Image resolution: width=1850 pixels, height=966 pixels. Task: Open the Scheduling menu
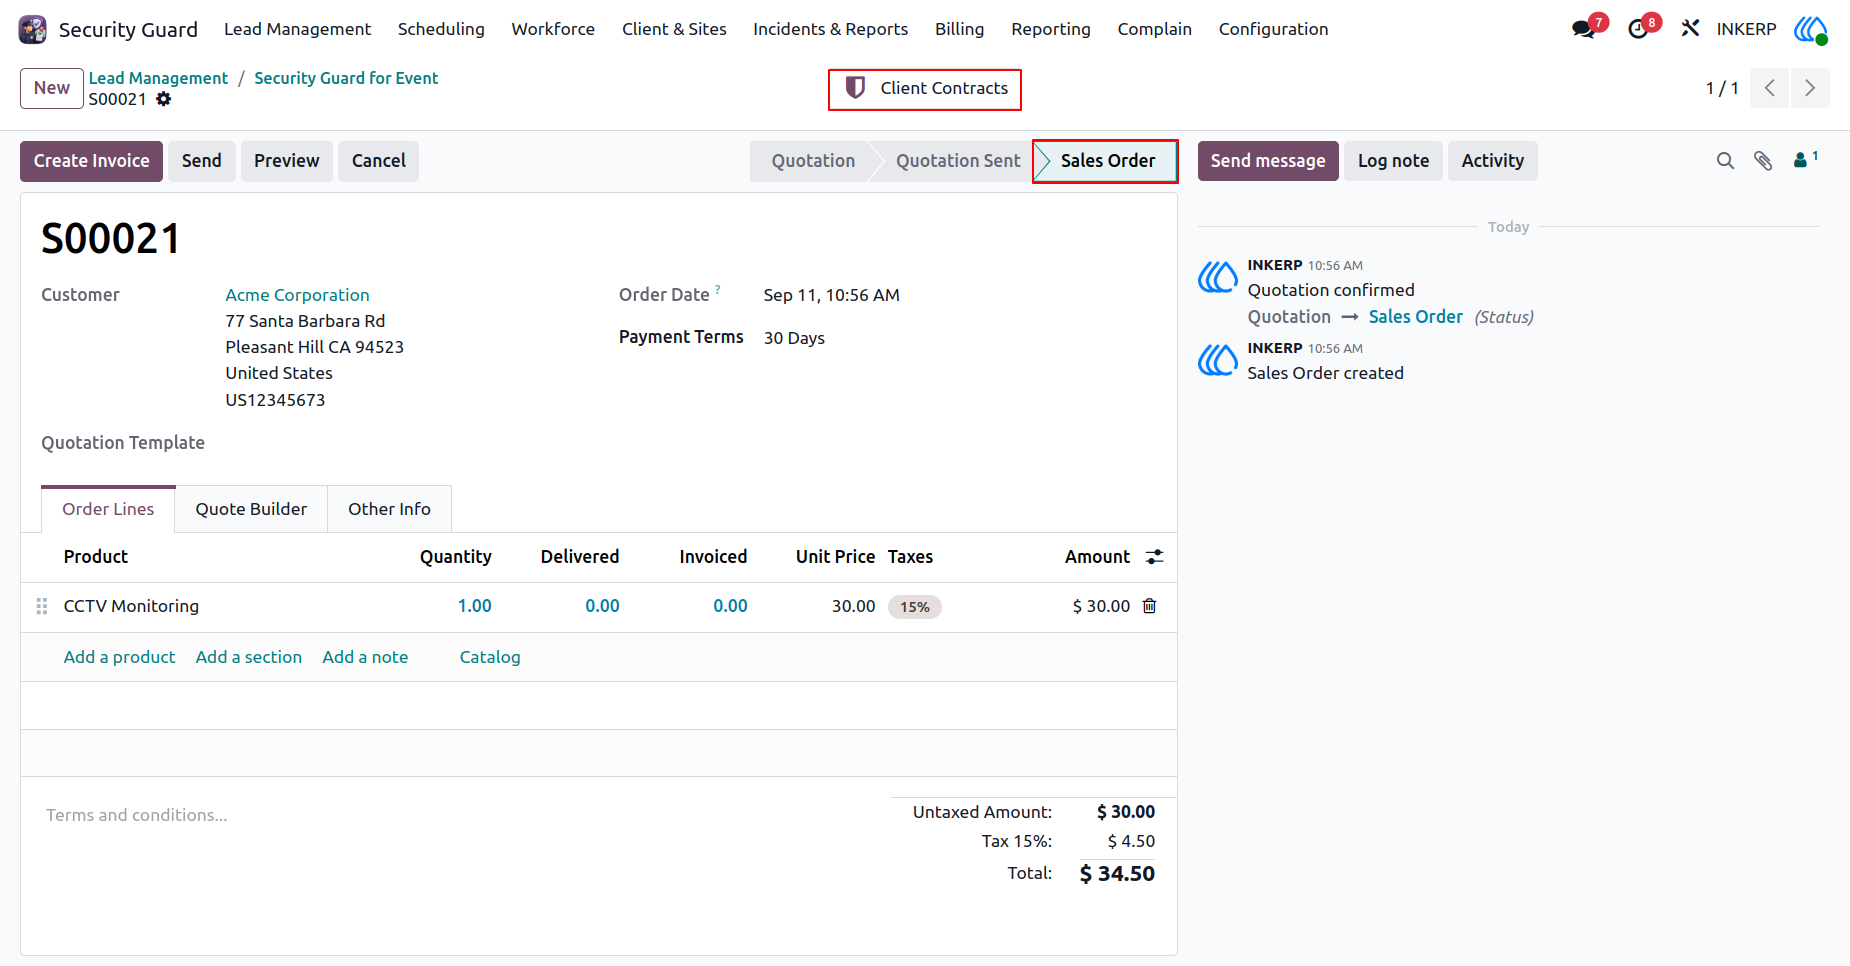pyautogui.click(x=441, y=29)
